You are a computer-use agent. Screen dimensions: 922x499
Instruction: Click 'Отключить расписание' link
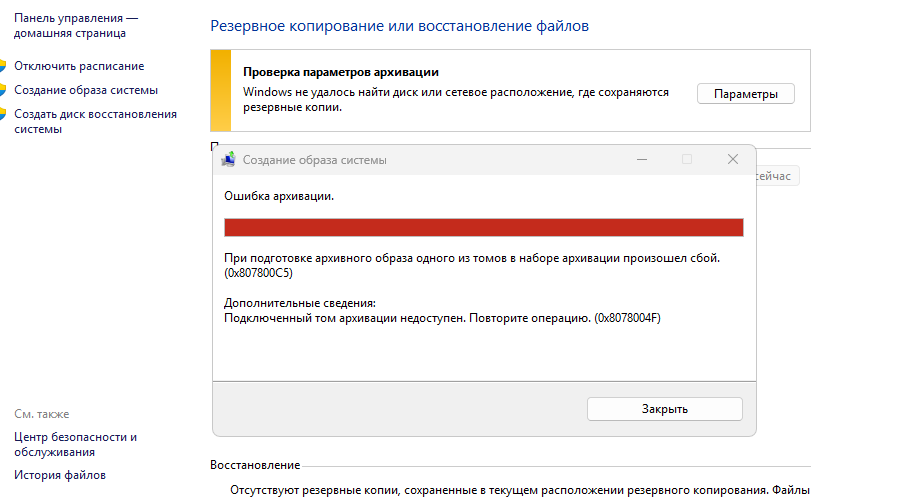click(79, 66)
